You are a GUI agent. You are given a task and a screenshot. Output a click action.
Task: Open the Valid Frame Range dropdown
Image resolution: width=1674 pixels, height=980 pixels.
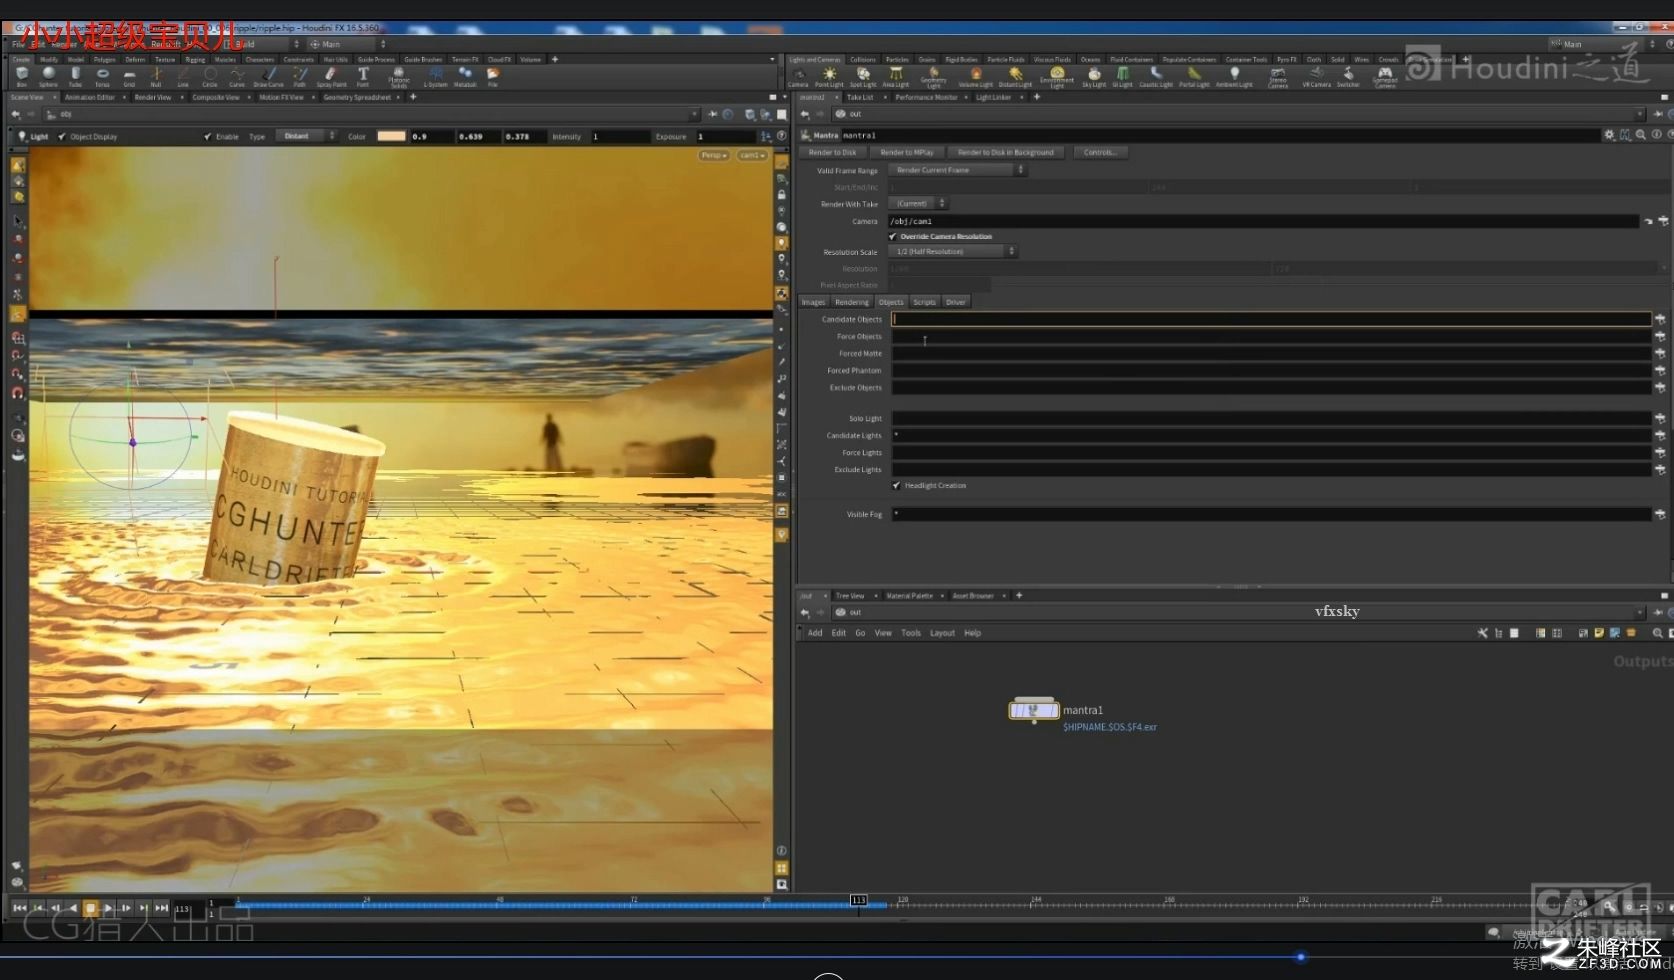[957, 170]
